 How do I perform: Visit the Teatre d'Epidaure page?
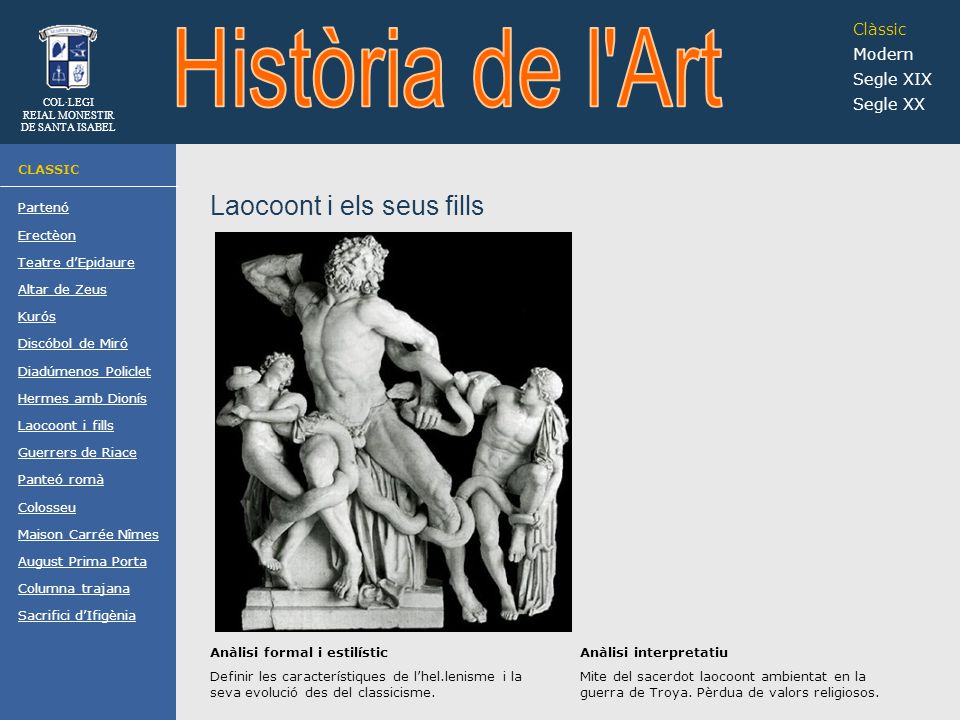click(x=76, y=263)
